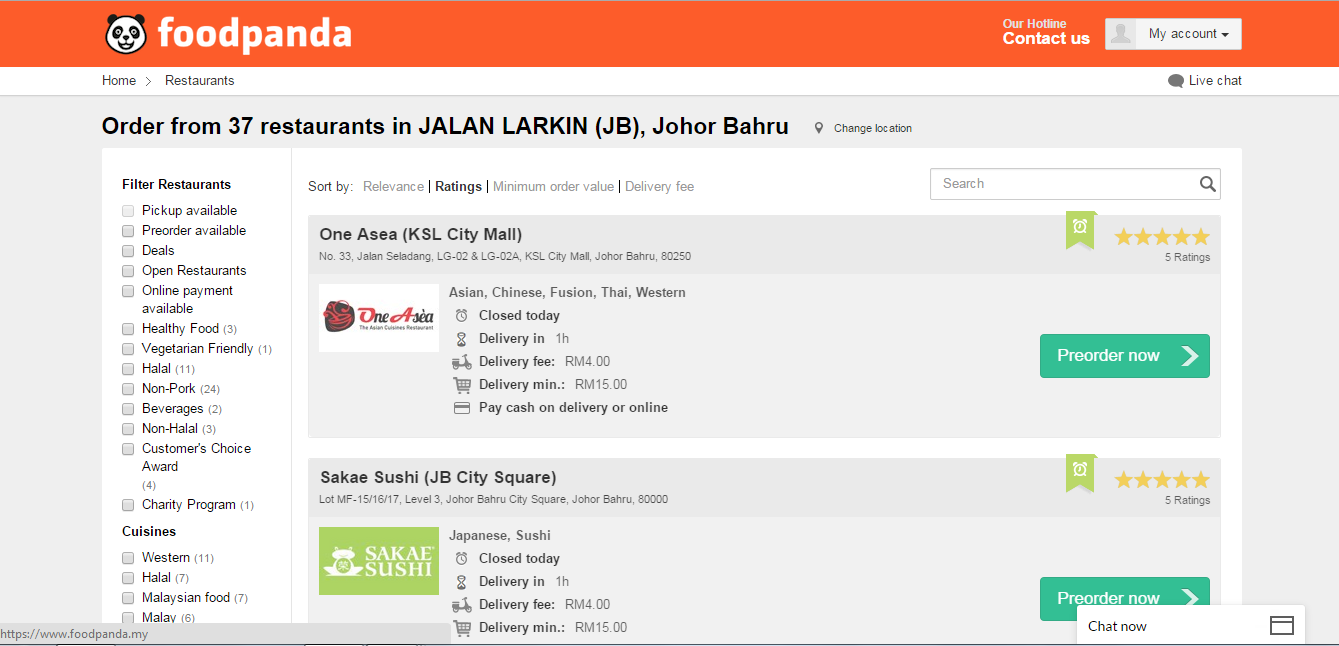Tick the Healthy Food checkbox

[128, 329]
